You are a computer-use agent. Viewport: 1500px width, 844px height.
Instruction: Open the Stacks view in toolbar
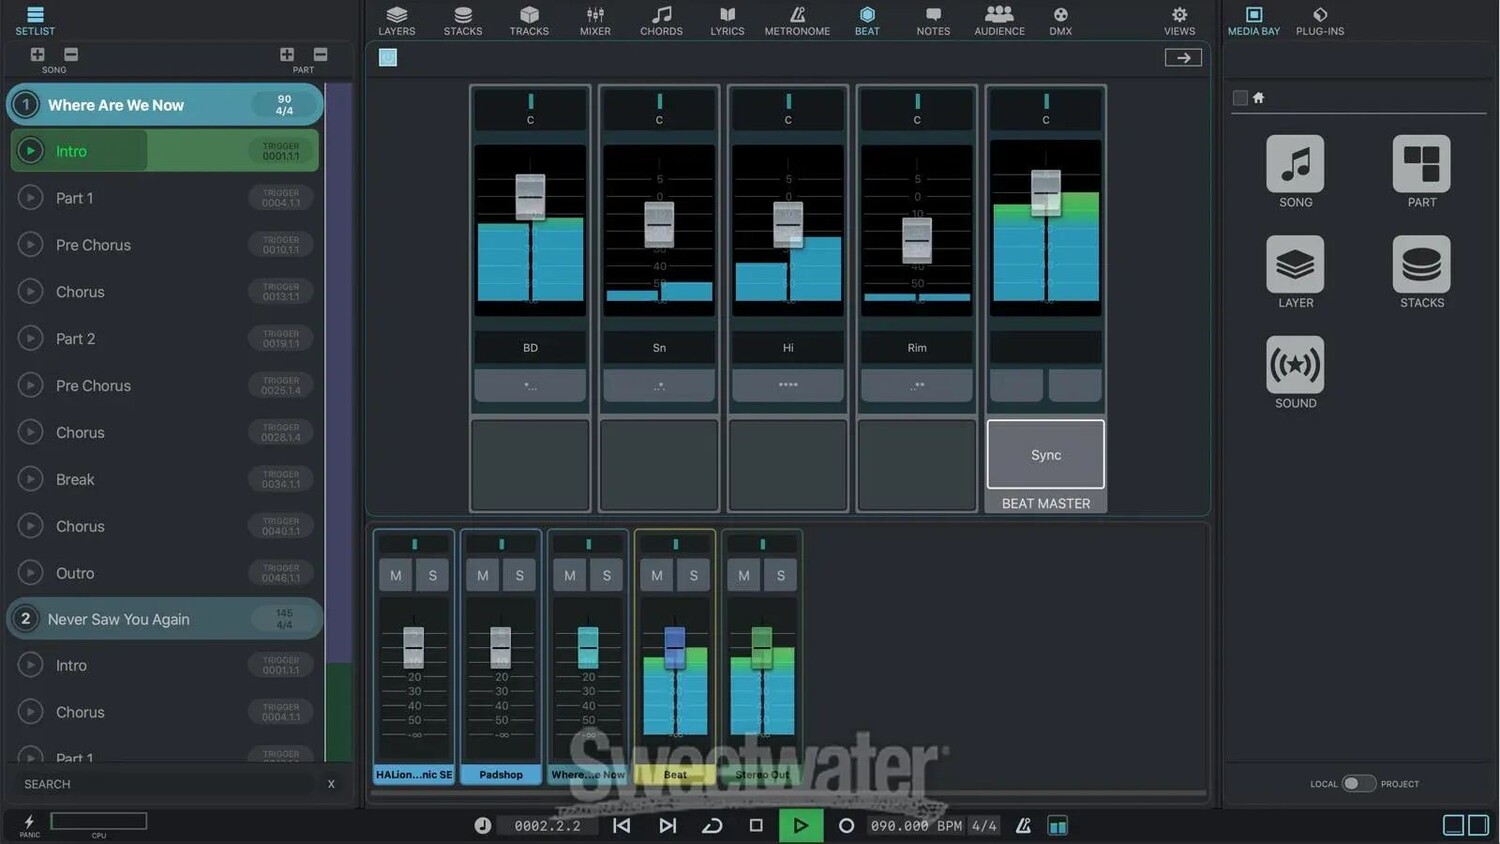pyautogui.click(x=462, y=20)
